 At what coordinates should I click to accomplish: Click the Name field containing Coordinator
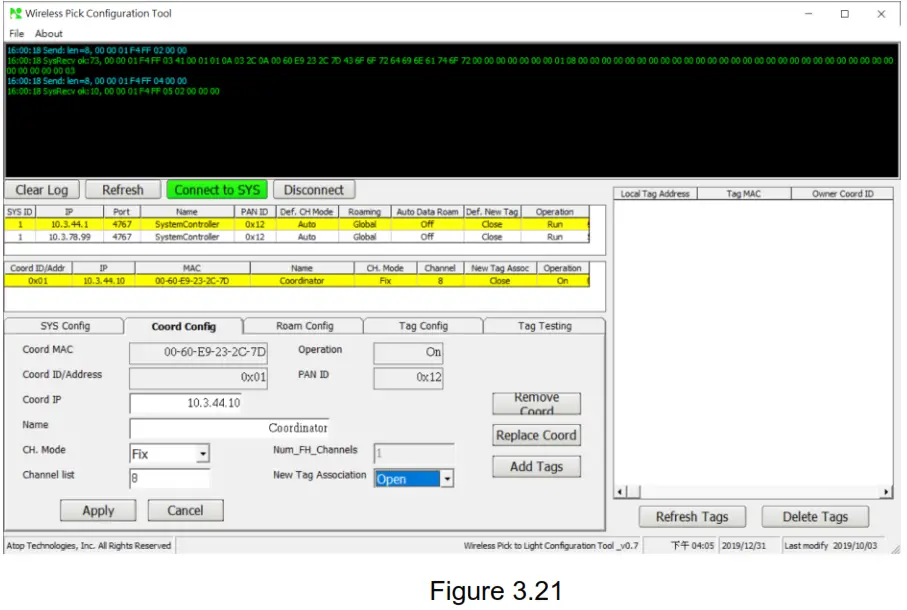click(230, 428)
